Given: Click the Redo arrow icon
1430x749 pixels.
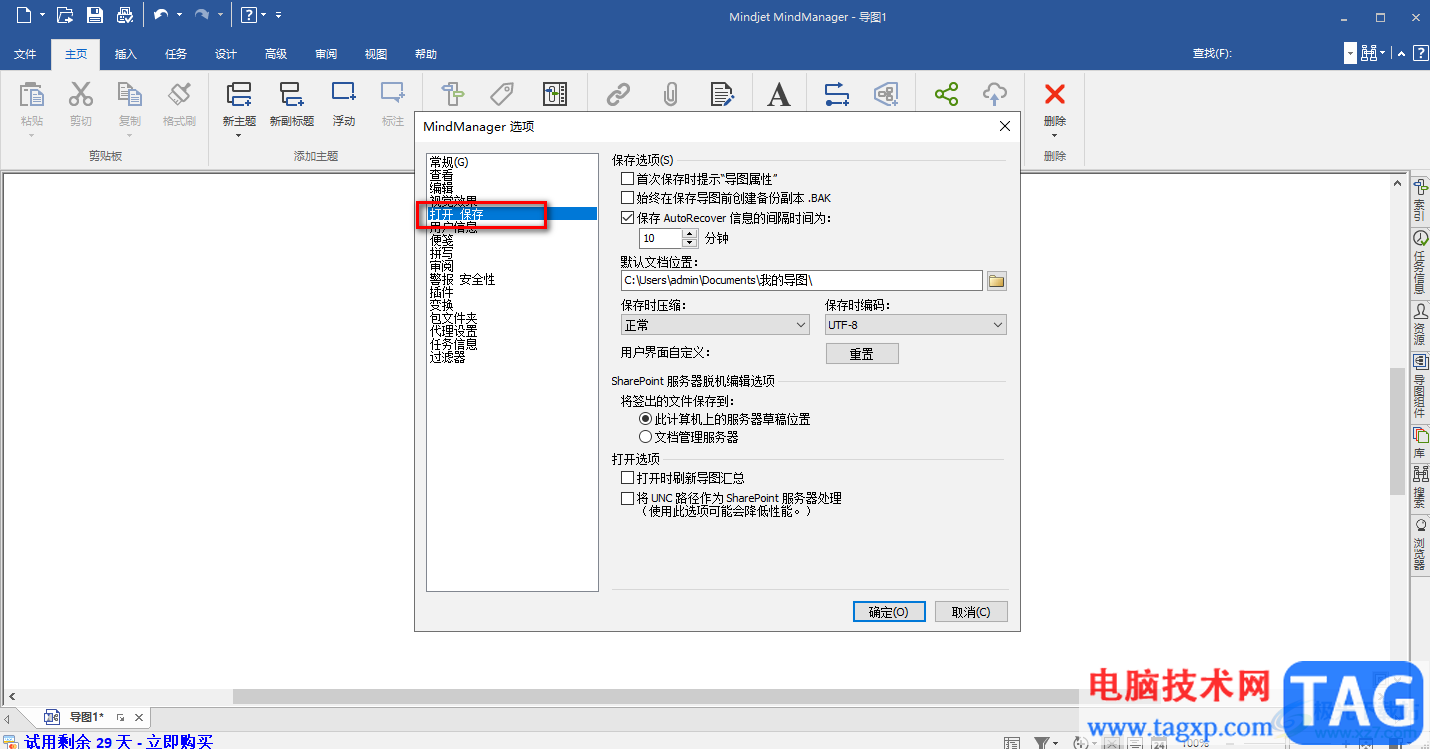Looking at the screenshot, I should coord(202,15).
